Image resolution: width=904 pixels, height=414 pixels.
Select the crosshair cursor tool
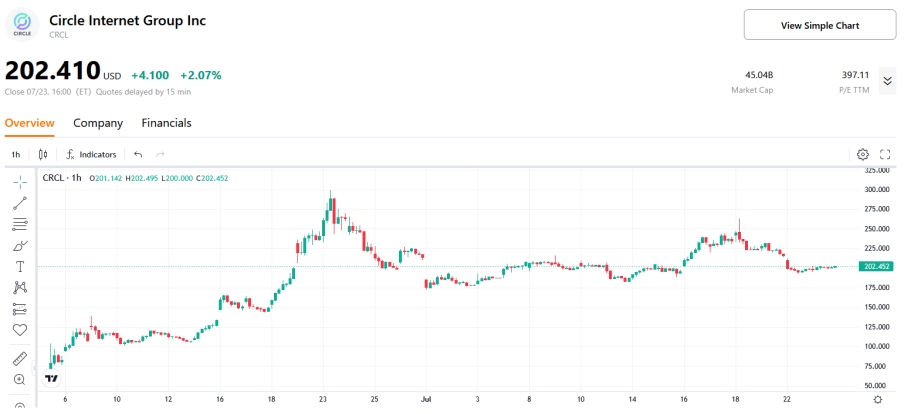[x=20, y=181]
